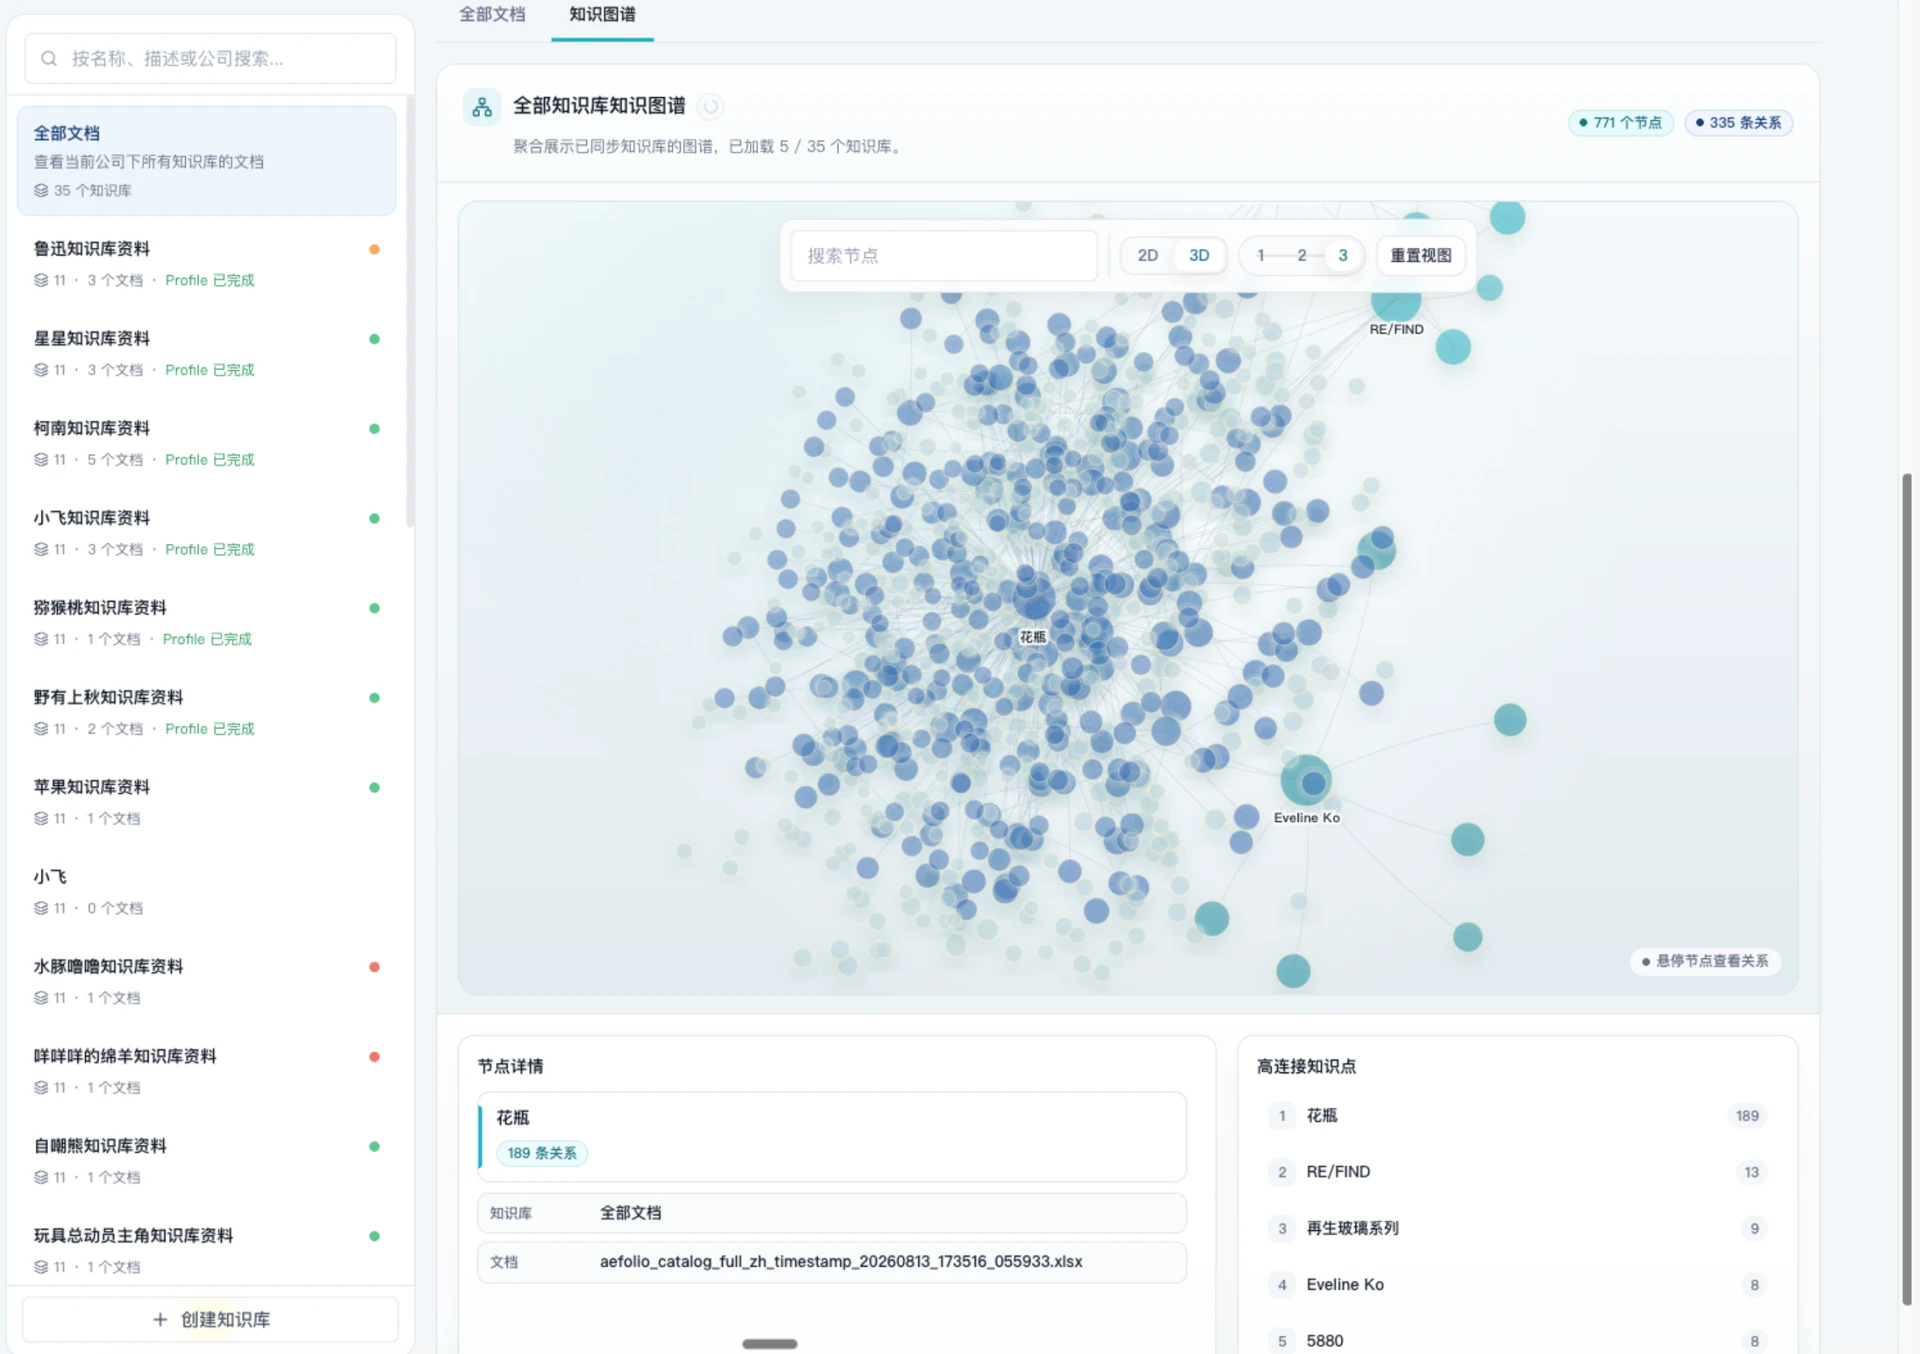
Task: Click the loading spinner next to the 全部知识库知识图谱 title
Action: (x=710, y=106)
